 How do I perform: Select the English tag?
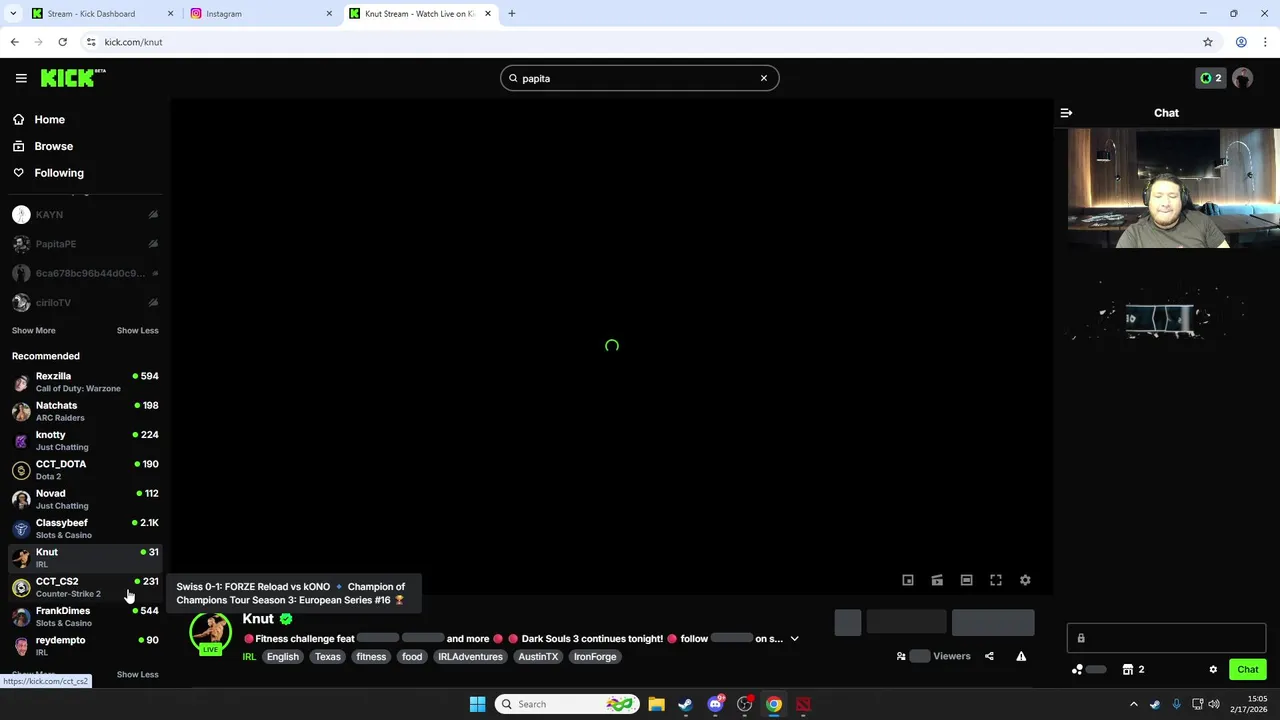click(x=283, y=657)
